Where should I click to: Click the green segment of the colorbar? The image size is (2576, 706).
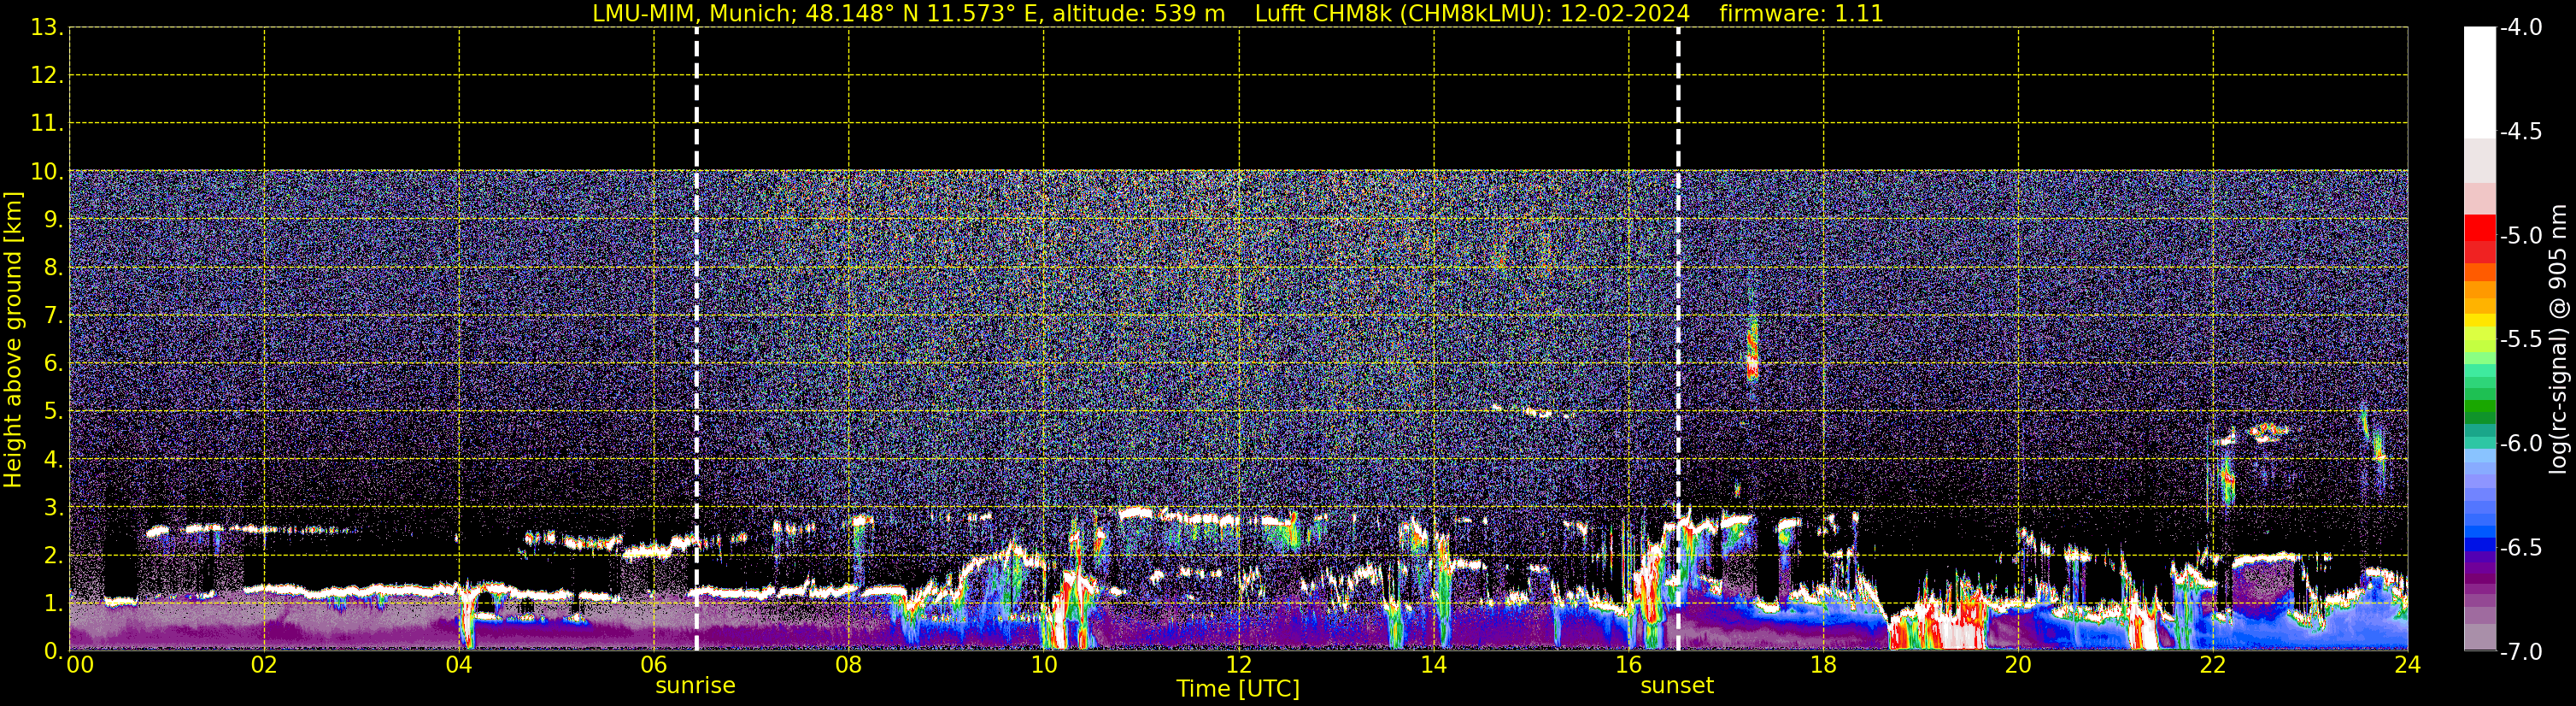click(x=2480, y=408)
